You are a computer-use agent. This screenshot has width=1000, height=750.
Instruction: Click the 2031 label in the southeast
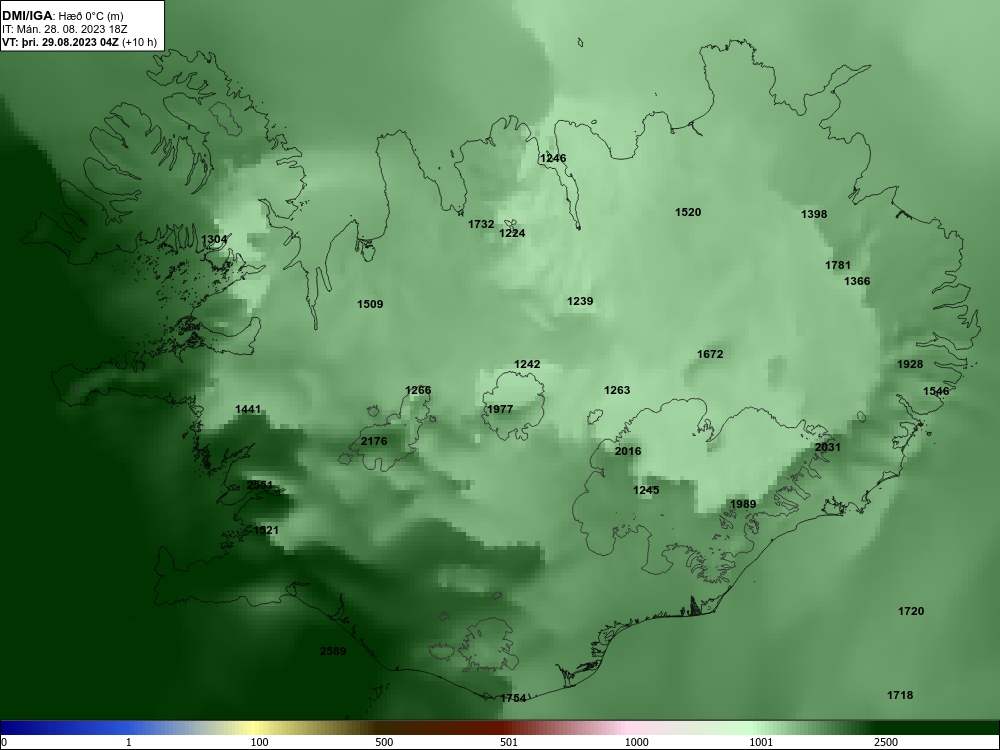828,448
